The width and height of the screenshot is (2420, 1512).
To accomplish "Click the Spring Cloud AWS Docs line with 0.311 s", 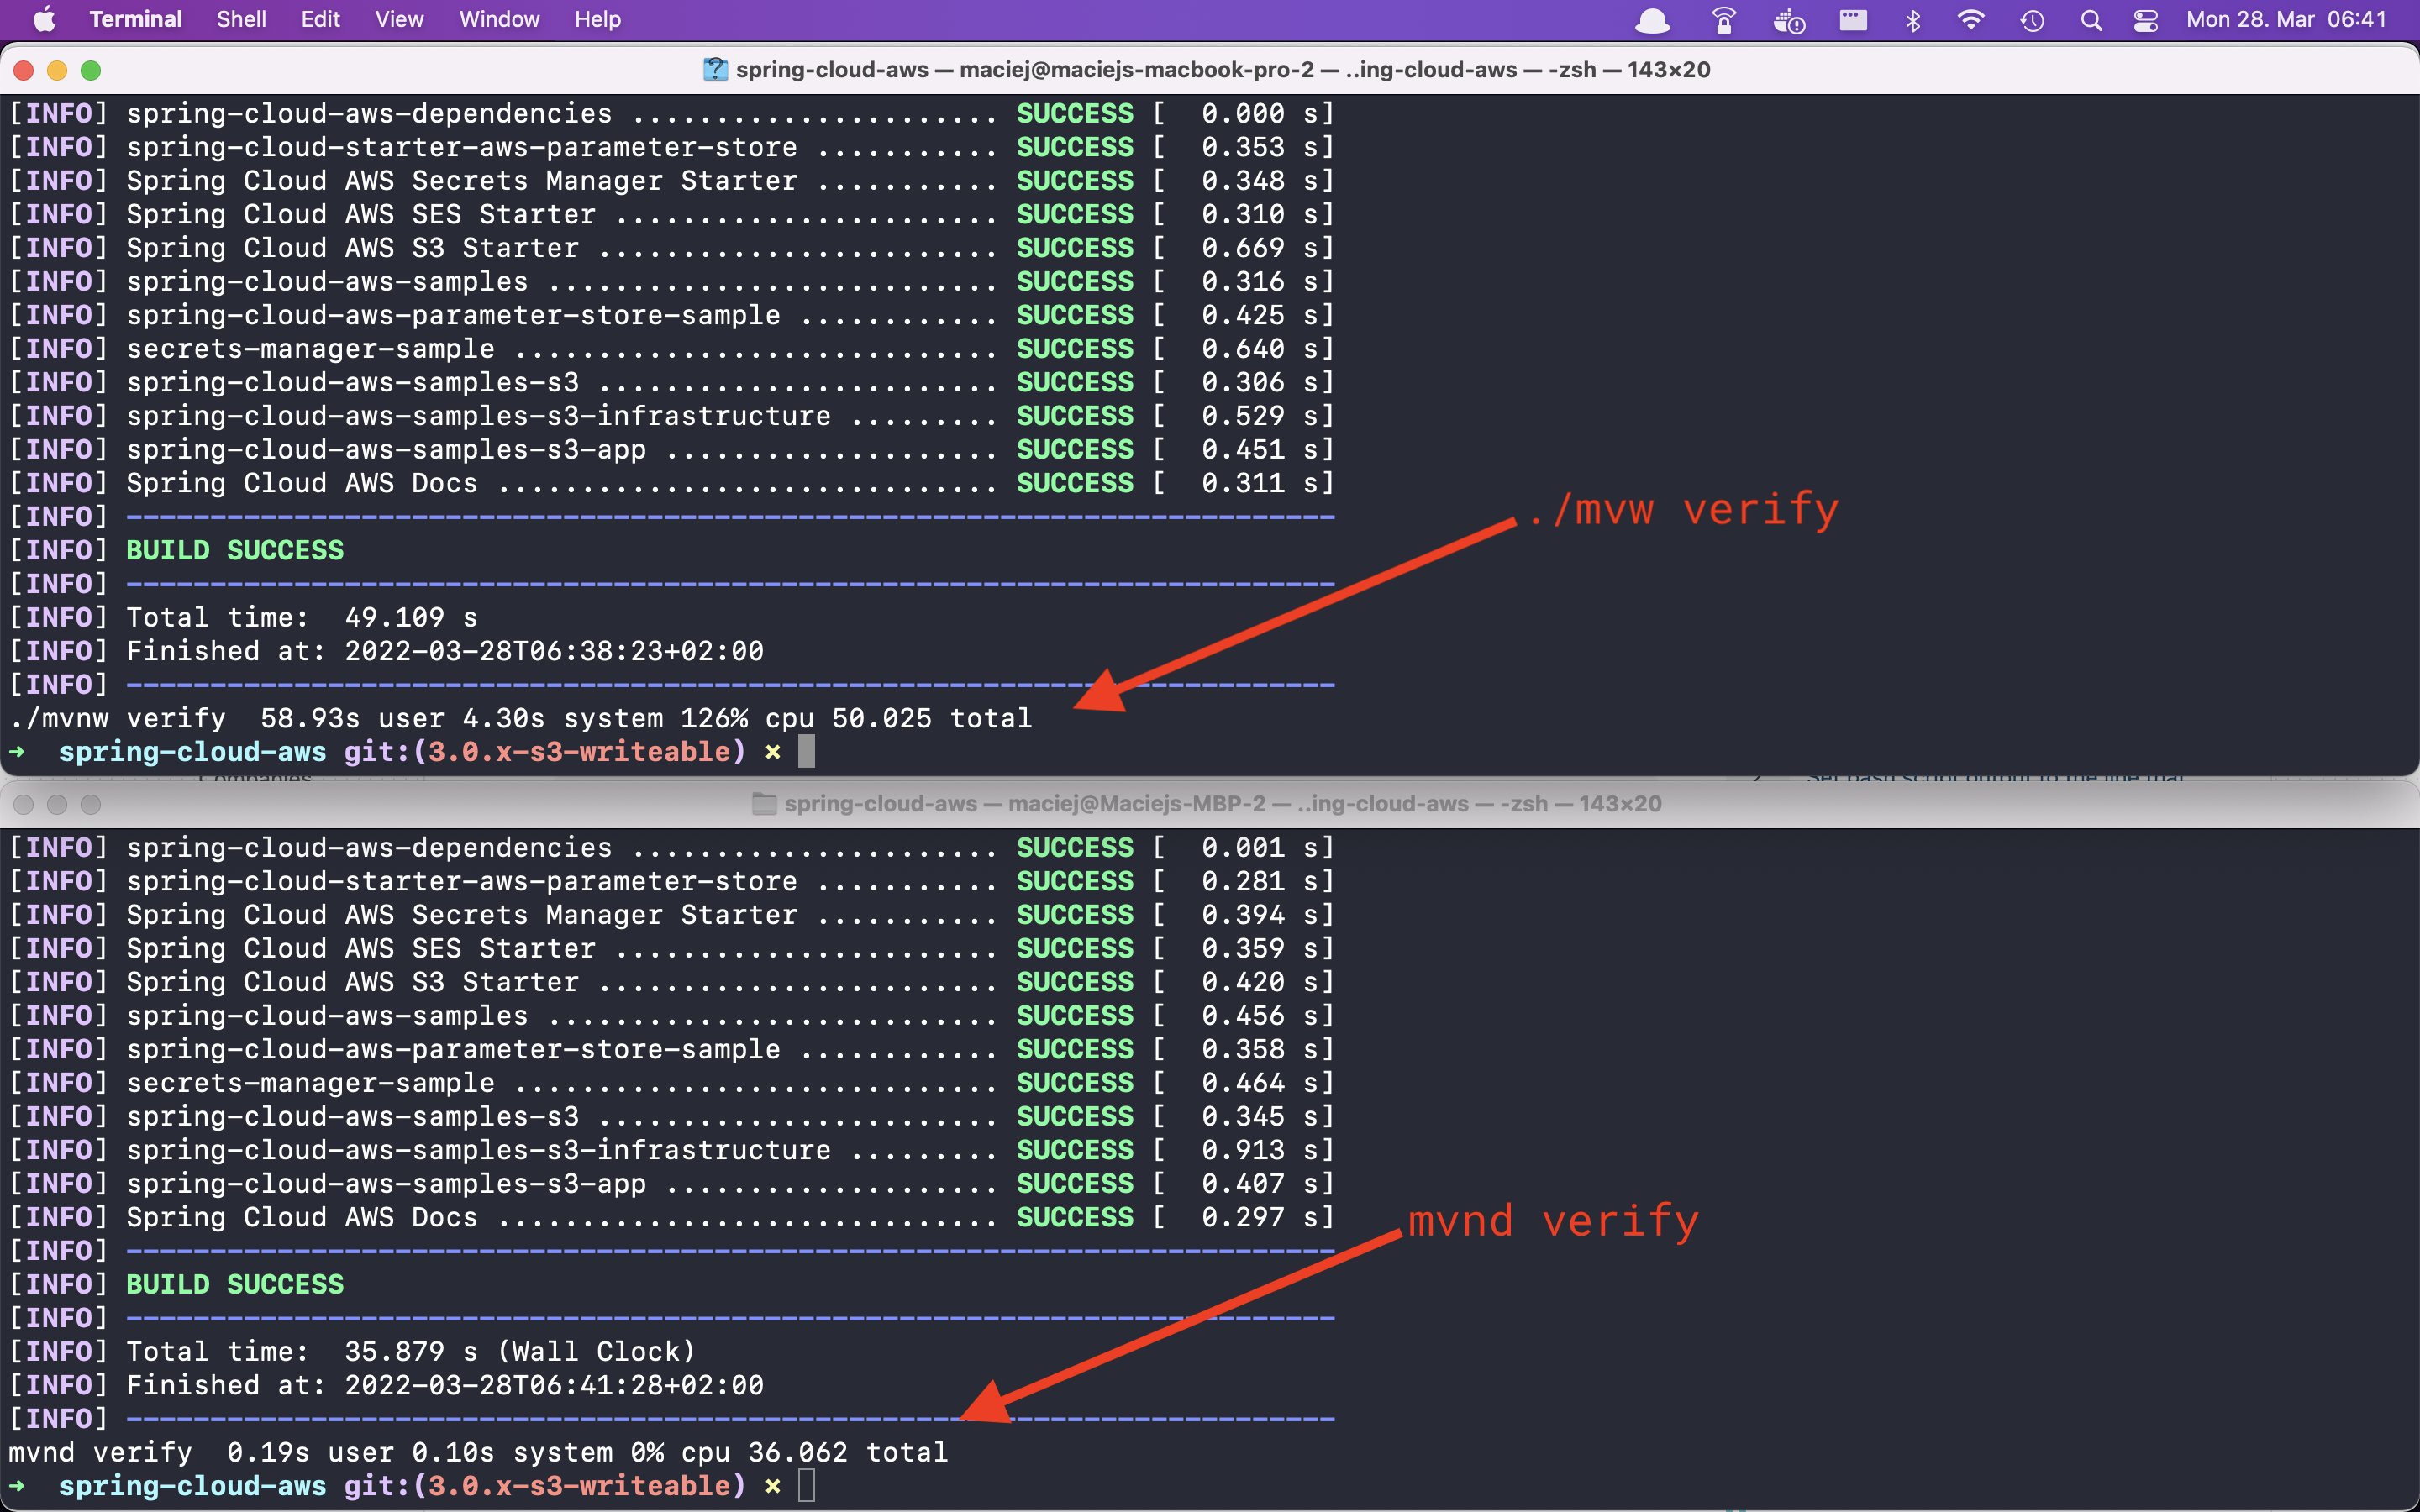I will coord(672,483).
